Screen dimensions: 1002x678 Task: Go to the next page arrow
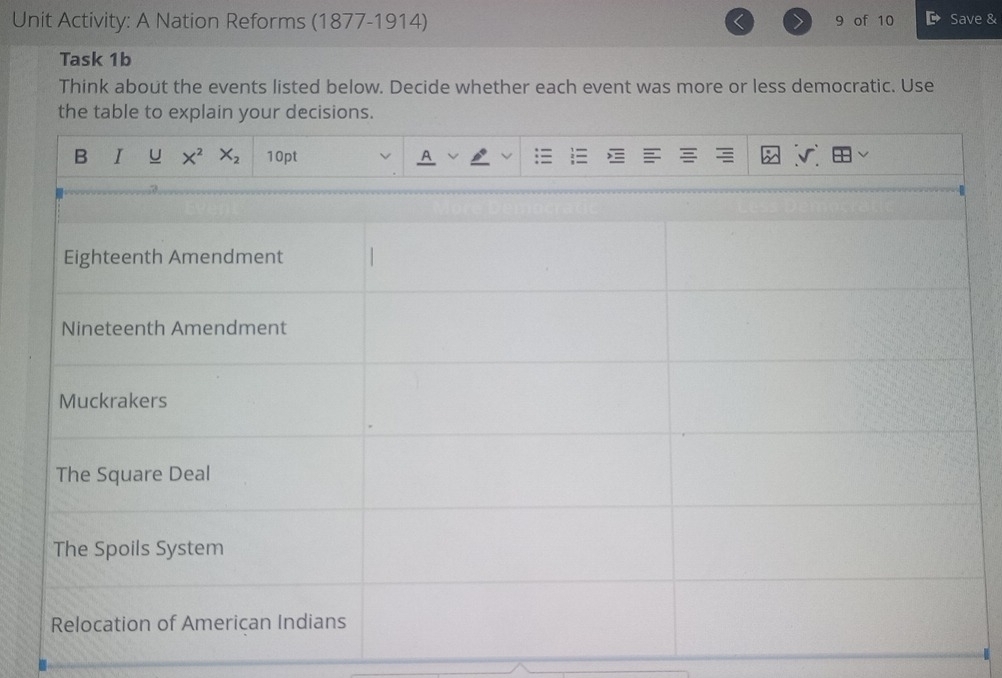pos(797,20)
